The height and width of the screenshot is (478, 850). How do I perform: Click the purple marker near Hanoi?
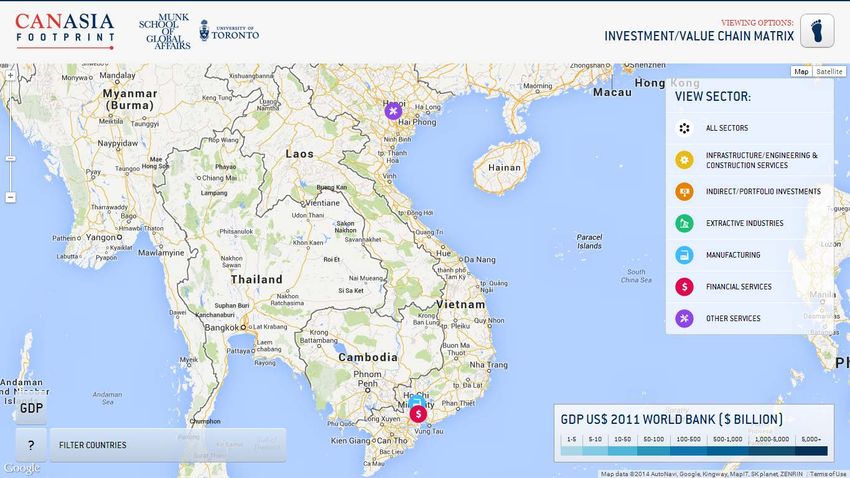393,111
